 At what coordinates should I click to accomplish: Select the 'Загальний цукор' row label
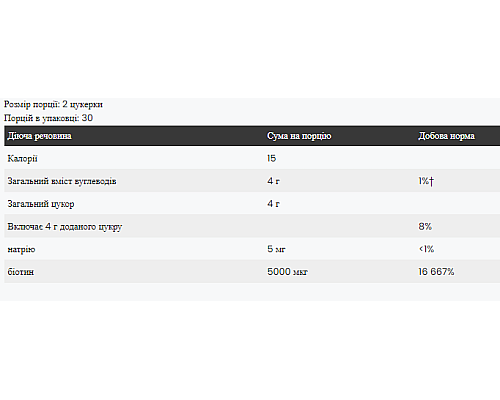click(x=41, y=204)
